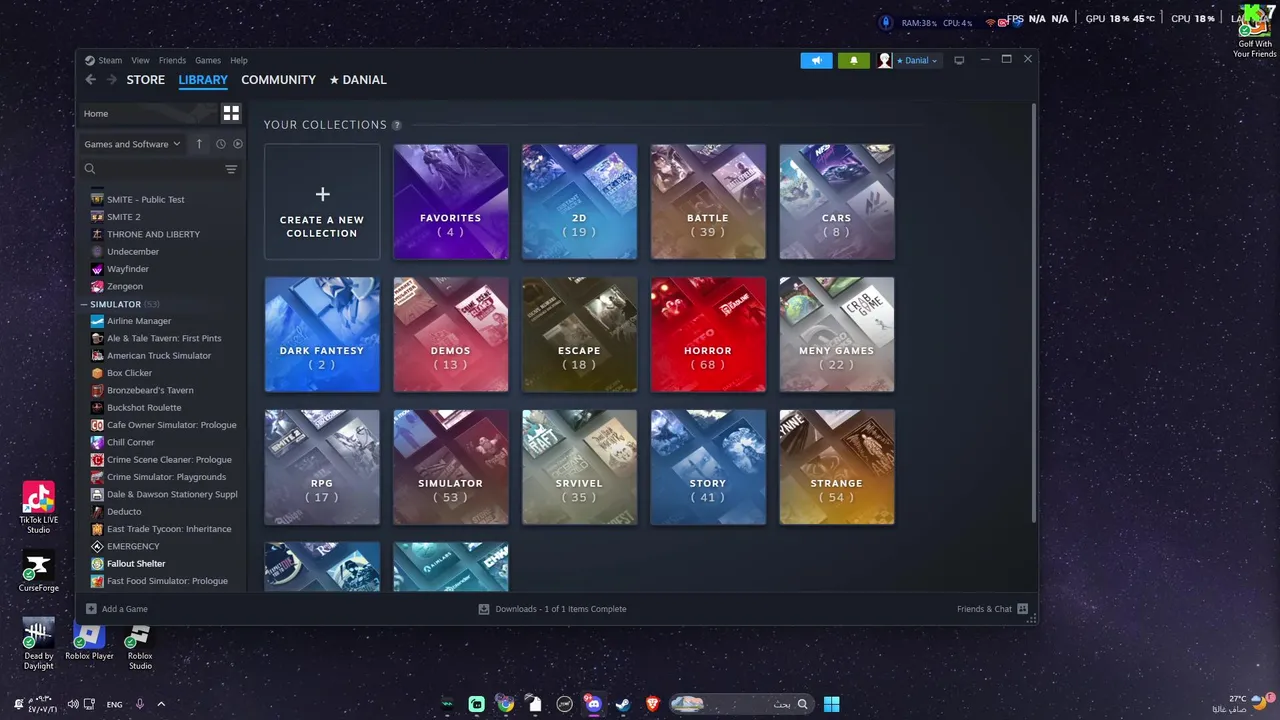This screenshot has width=1280, height=720.
Task: Sort library with the up-arrow icon
Action: tap(199, 144)
